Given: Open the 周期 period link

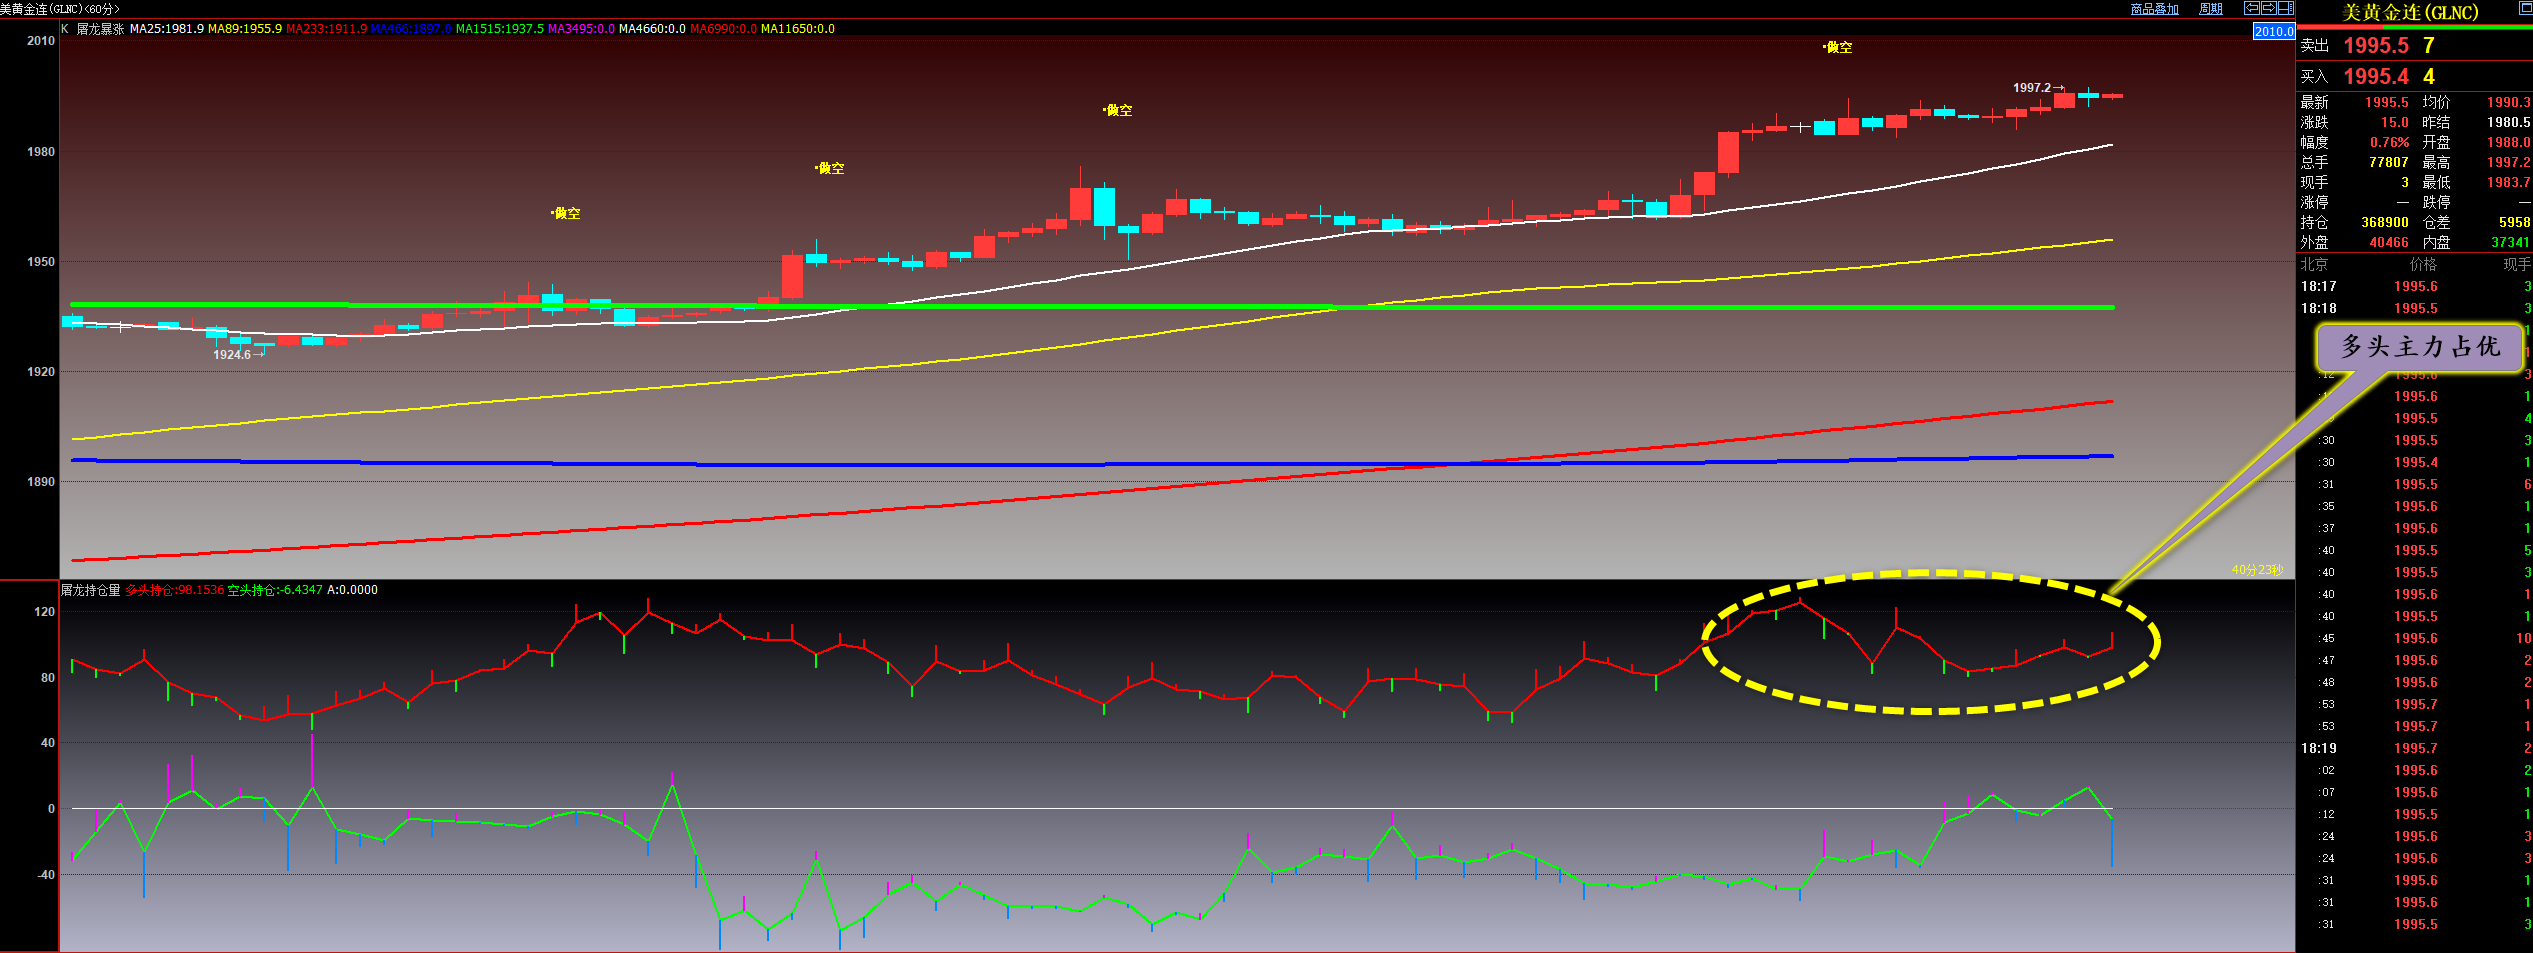Looking at the screenshot, I should coord(2210,9).
